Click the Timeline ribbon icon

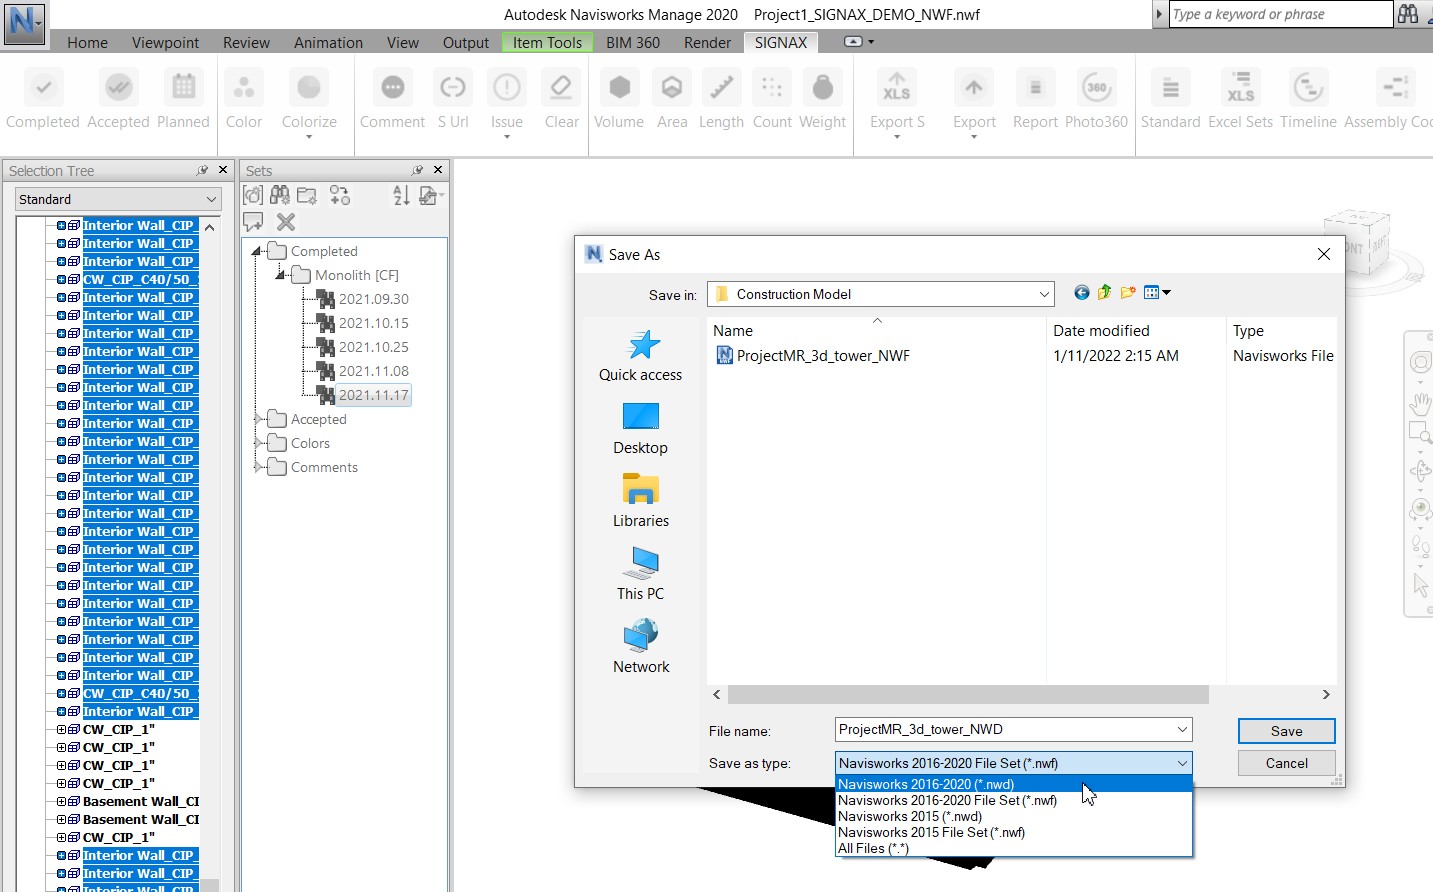(1308, 88)
